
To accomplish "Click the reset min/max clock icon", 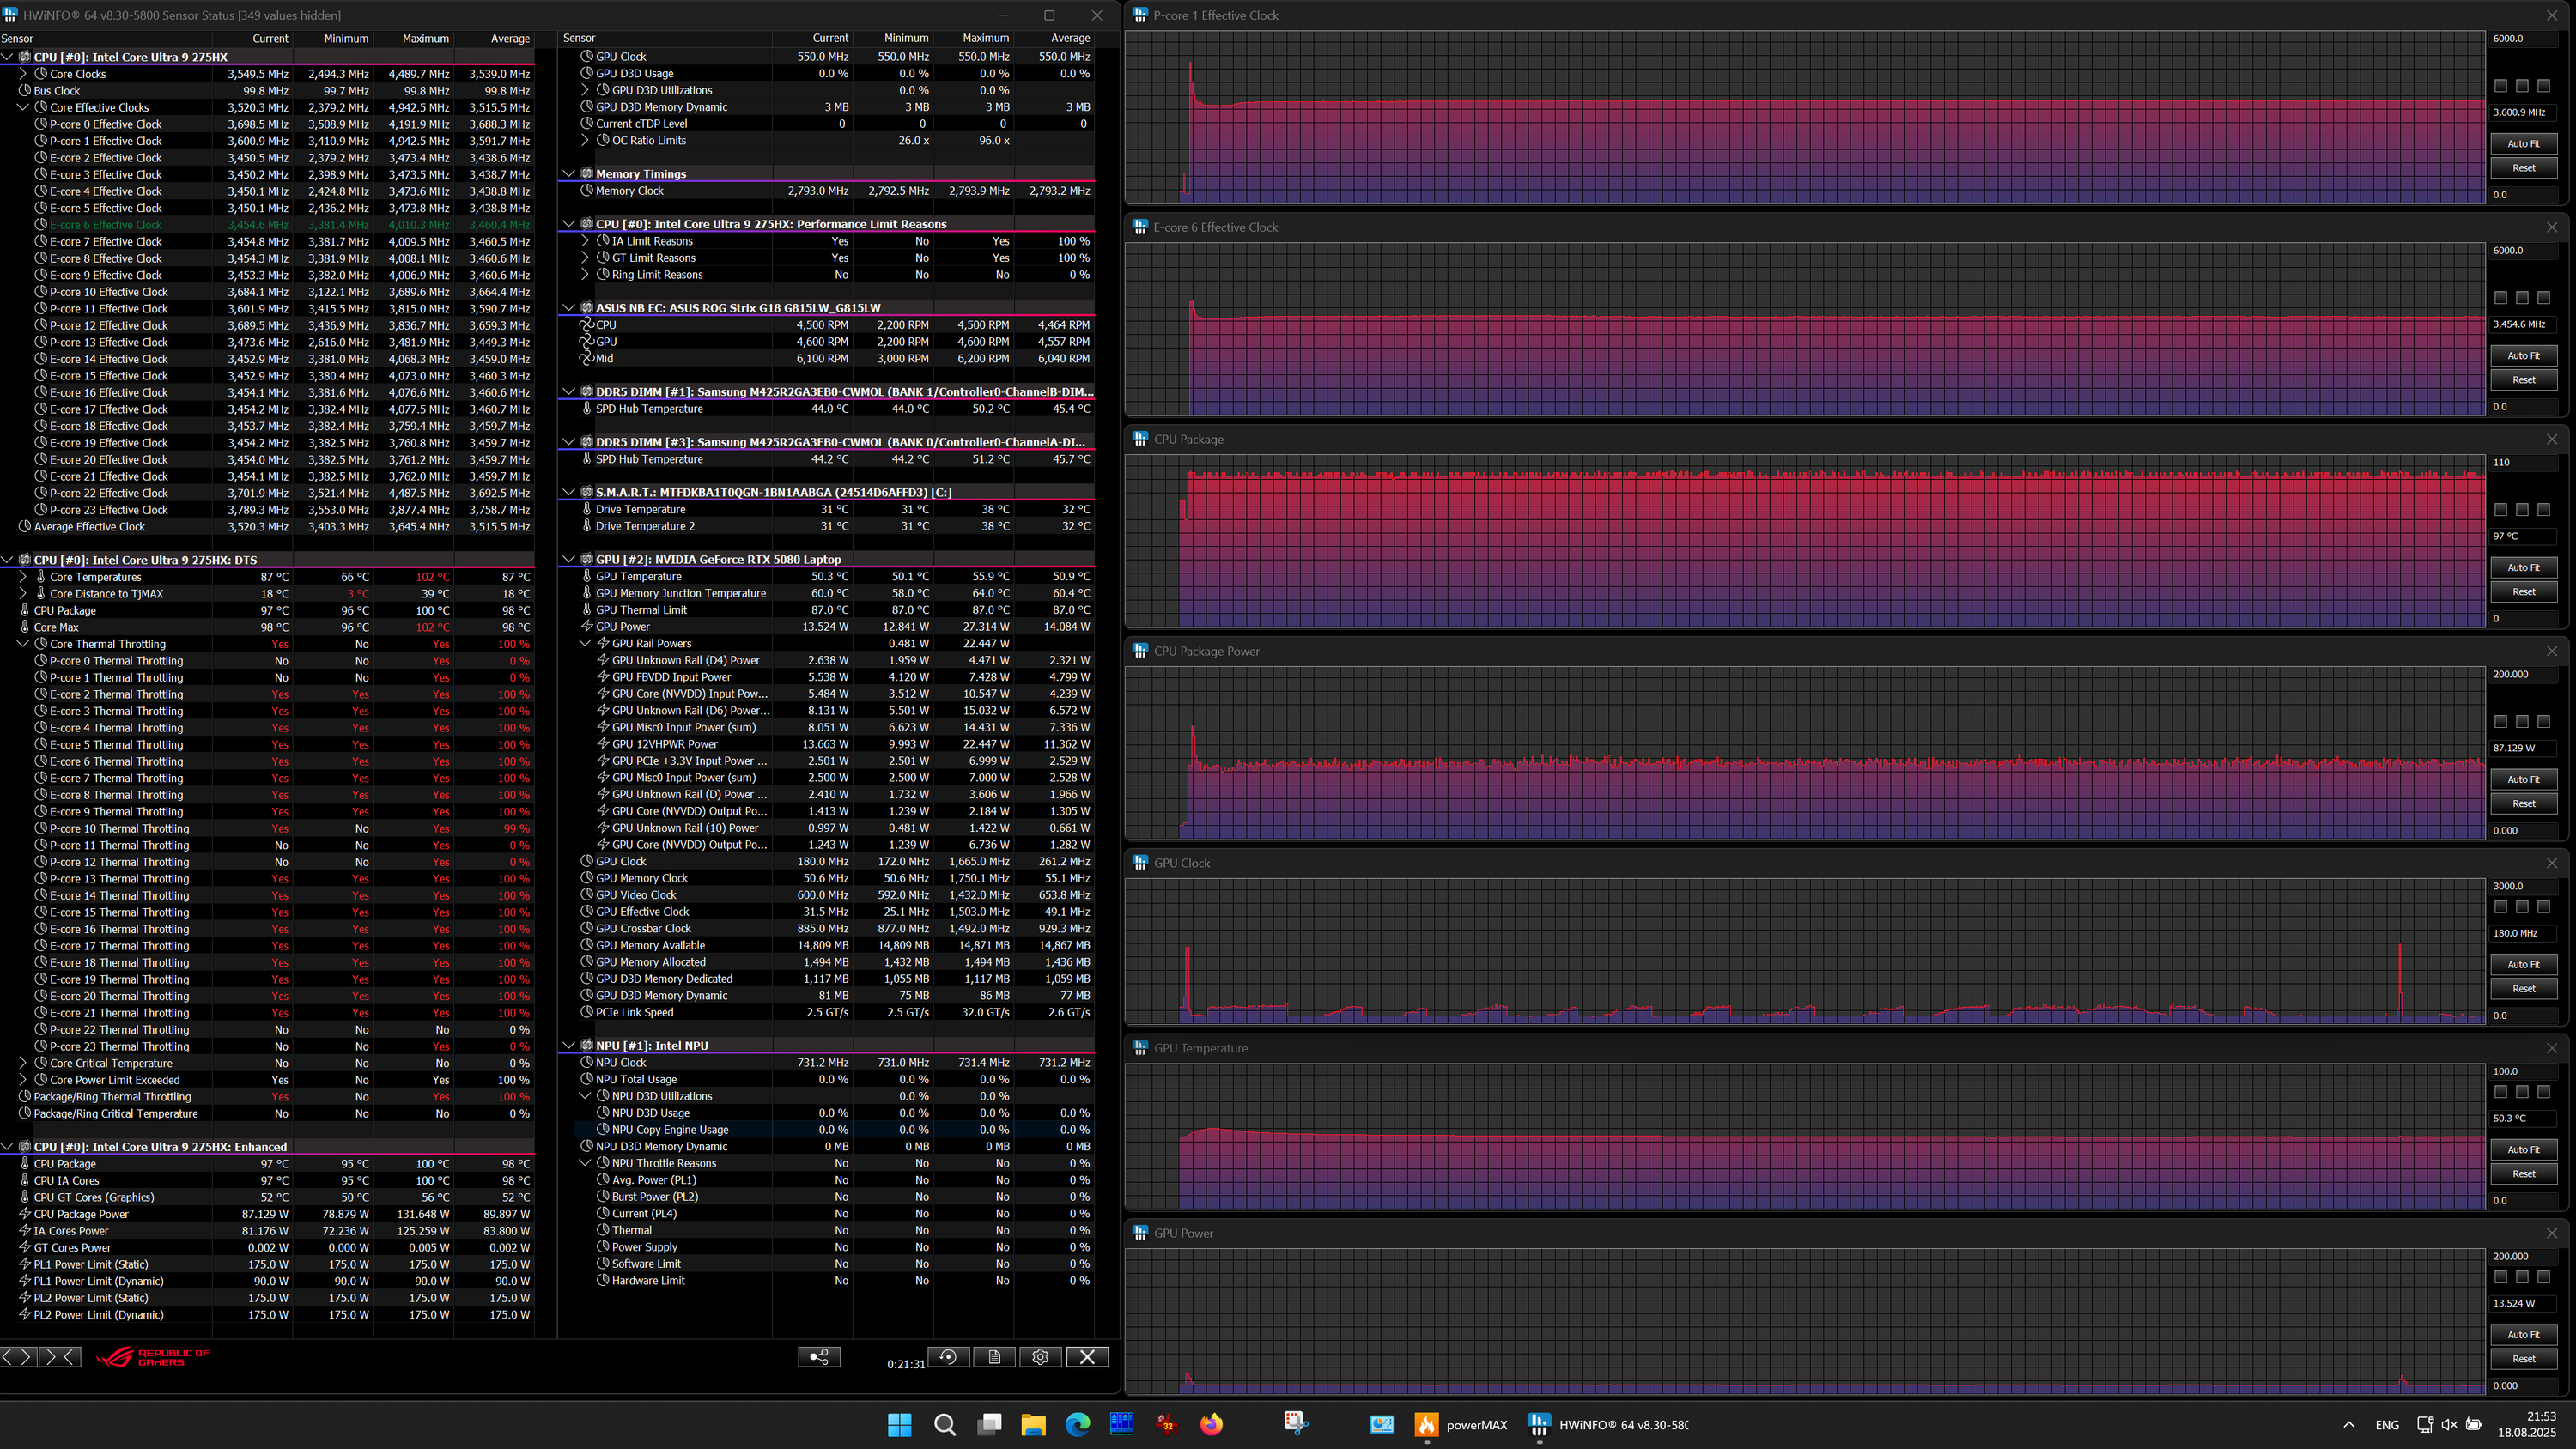I will 948,1357.
